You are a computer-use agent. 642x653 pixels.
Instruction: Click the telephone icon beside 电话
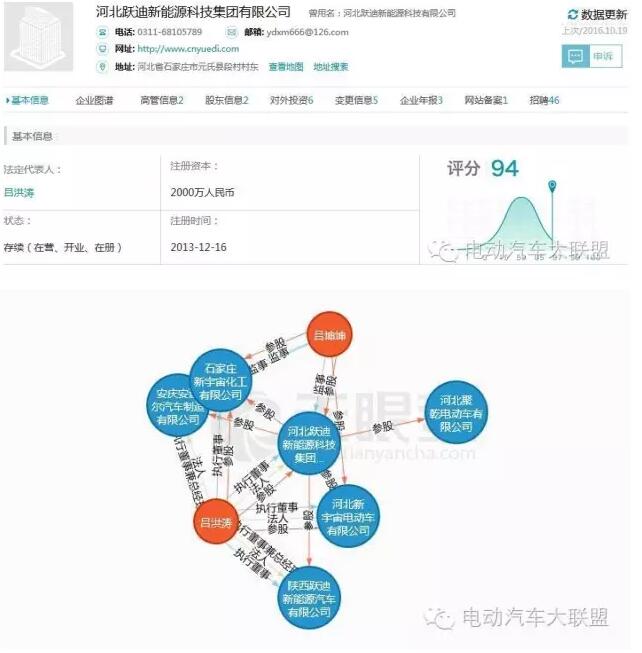[102, 32]
